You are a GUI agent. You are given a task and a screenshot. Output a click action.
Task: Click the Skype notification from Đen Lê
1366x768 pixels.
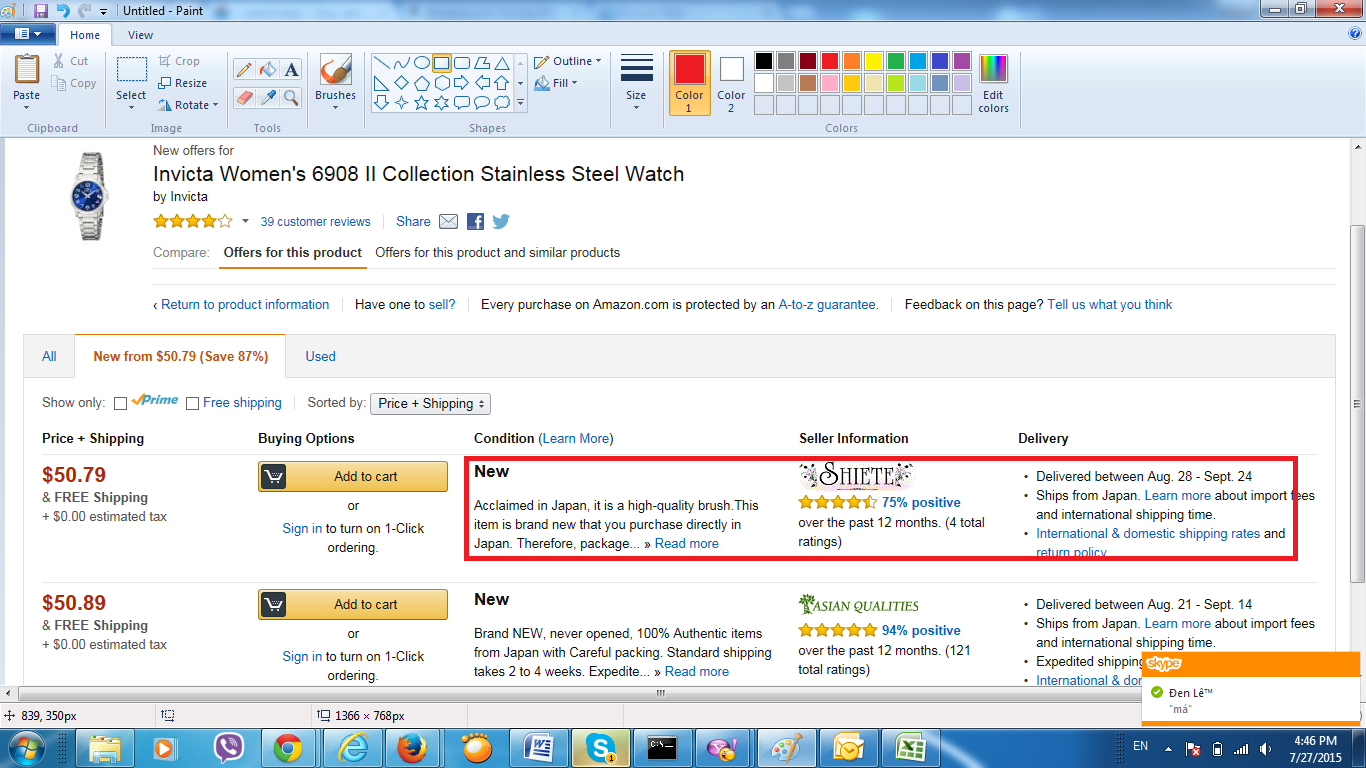coord(1251,689)
